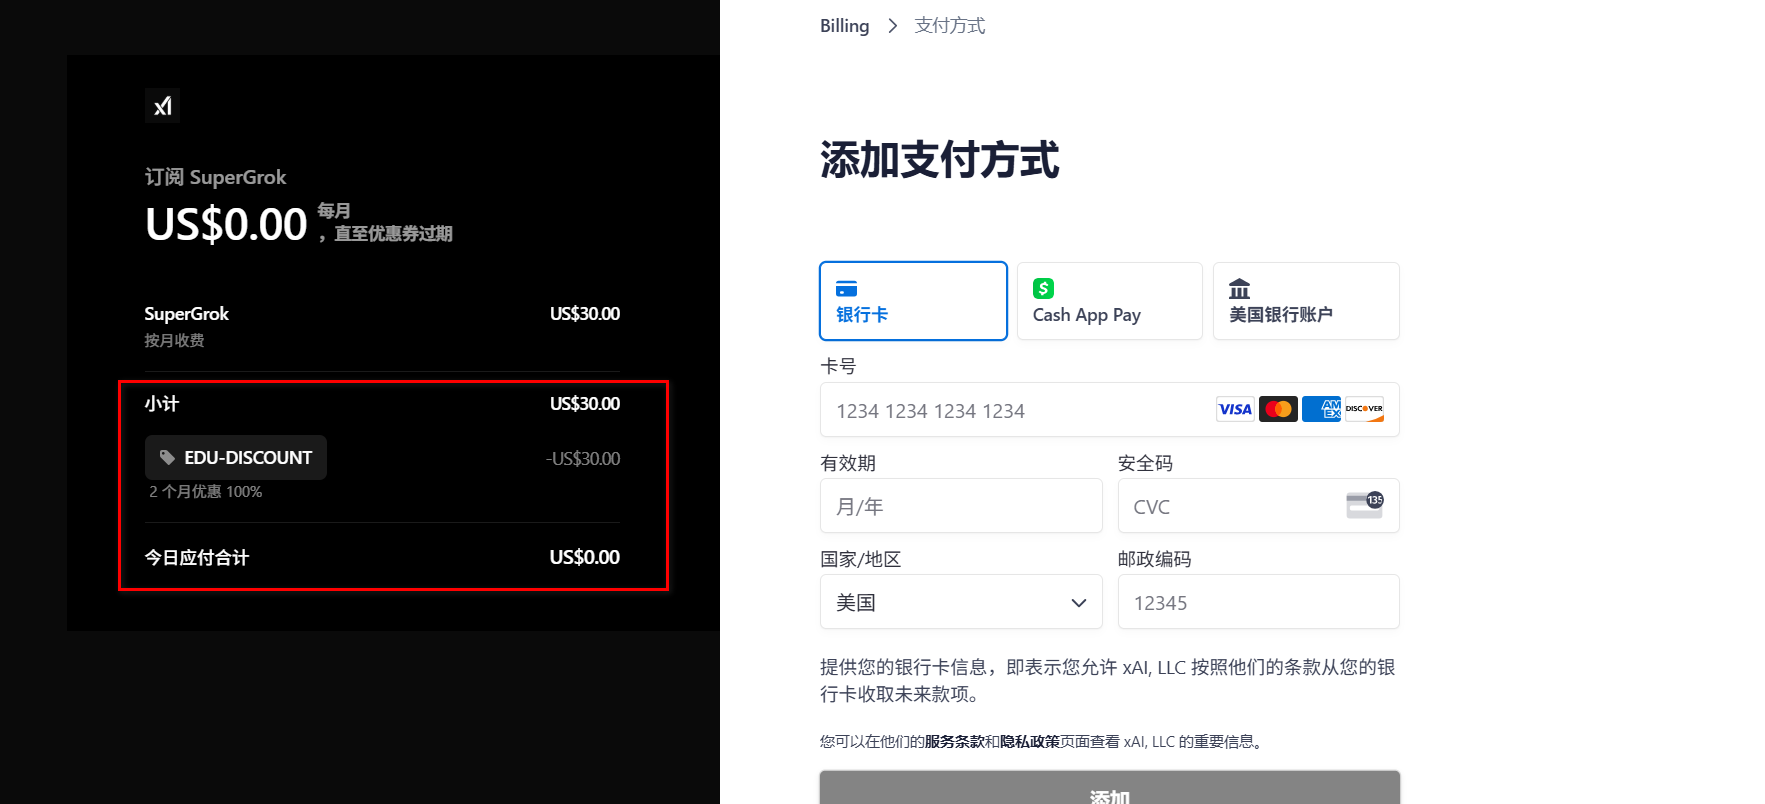This screenshot has height=804, width=1765.
Task: Focus the CVC security code field
Action: 1258,506
